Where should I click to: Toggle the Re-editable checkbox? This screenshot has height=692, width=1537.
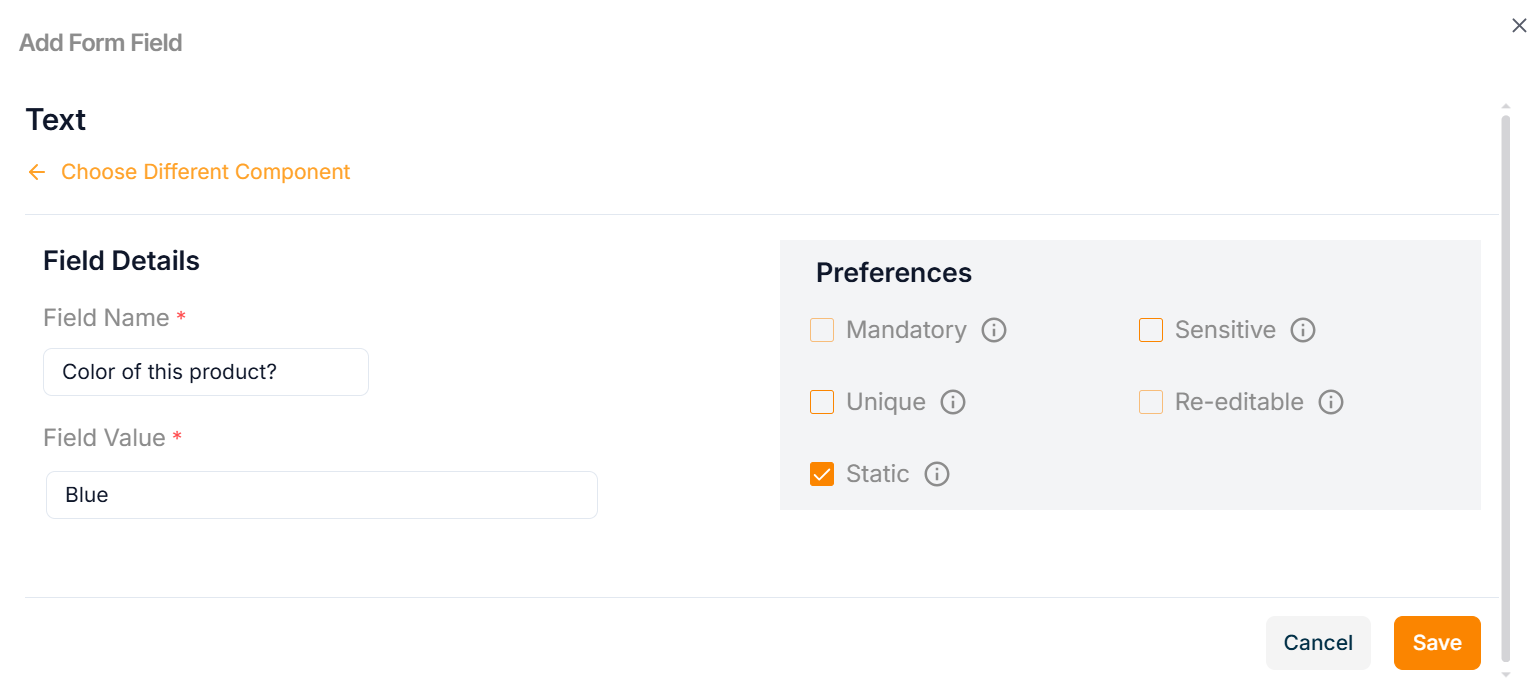tap(1151, 402)
